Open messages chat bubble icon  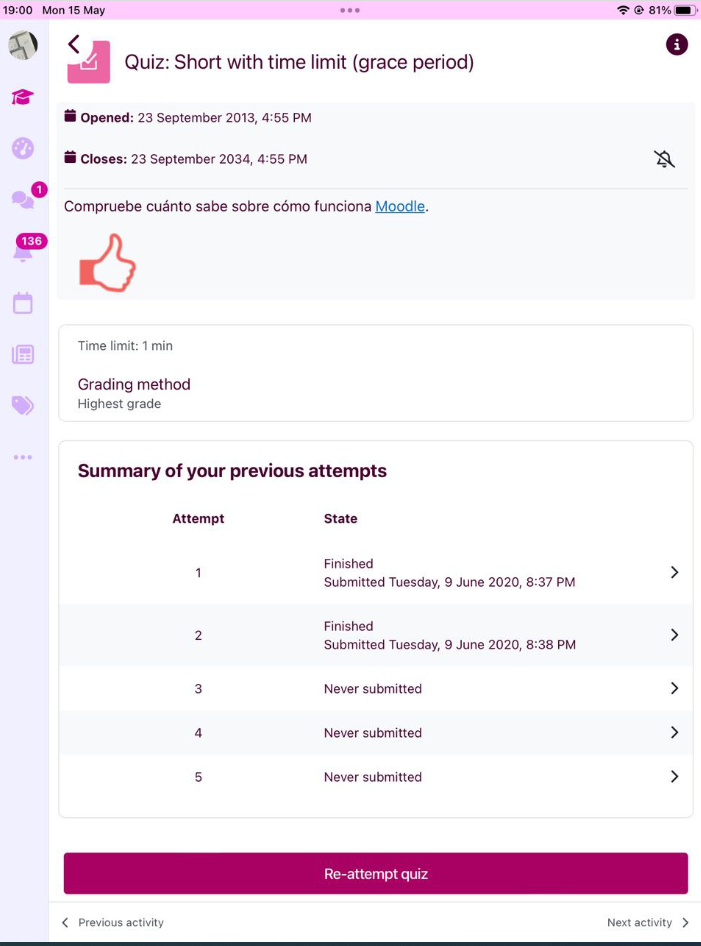click(22, 199)
